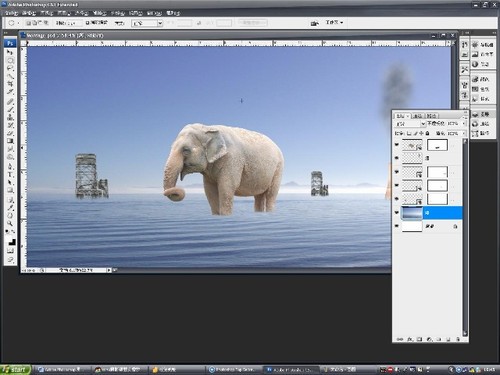Select the Slice tool
The image size is (500, 375).
10,92
